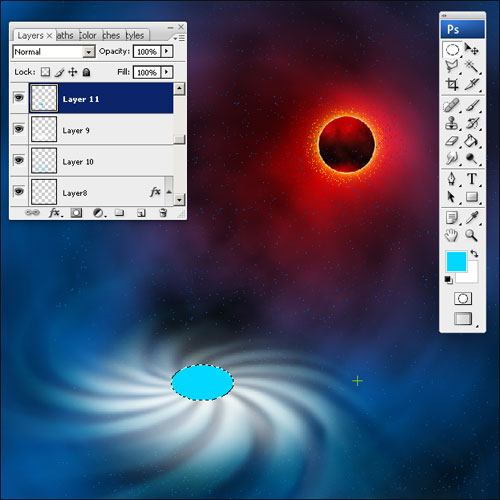Open the Fill slider arrow
The width and height of the screenshot is (500, 500).
coord(167,72)
